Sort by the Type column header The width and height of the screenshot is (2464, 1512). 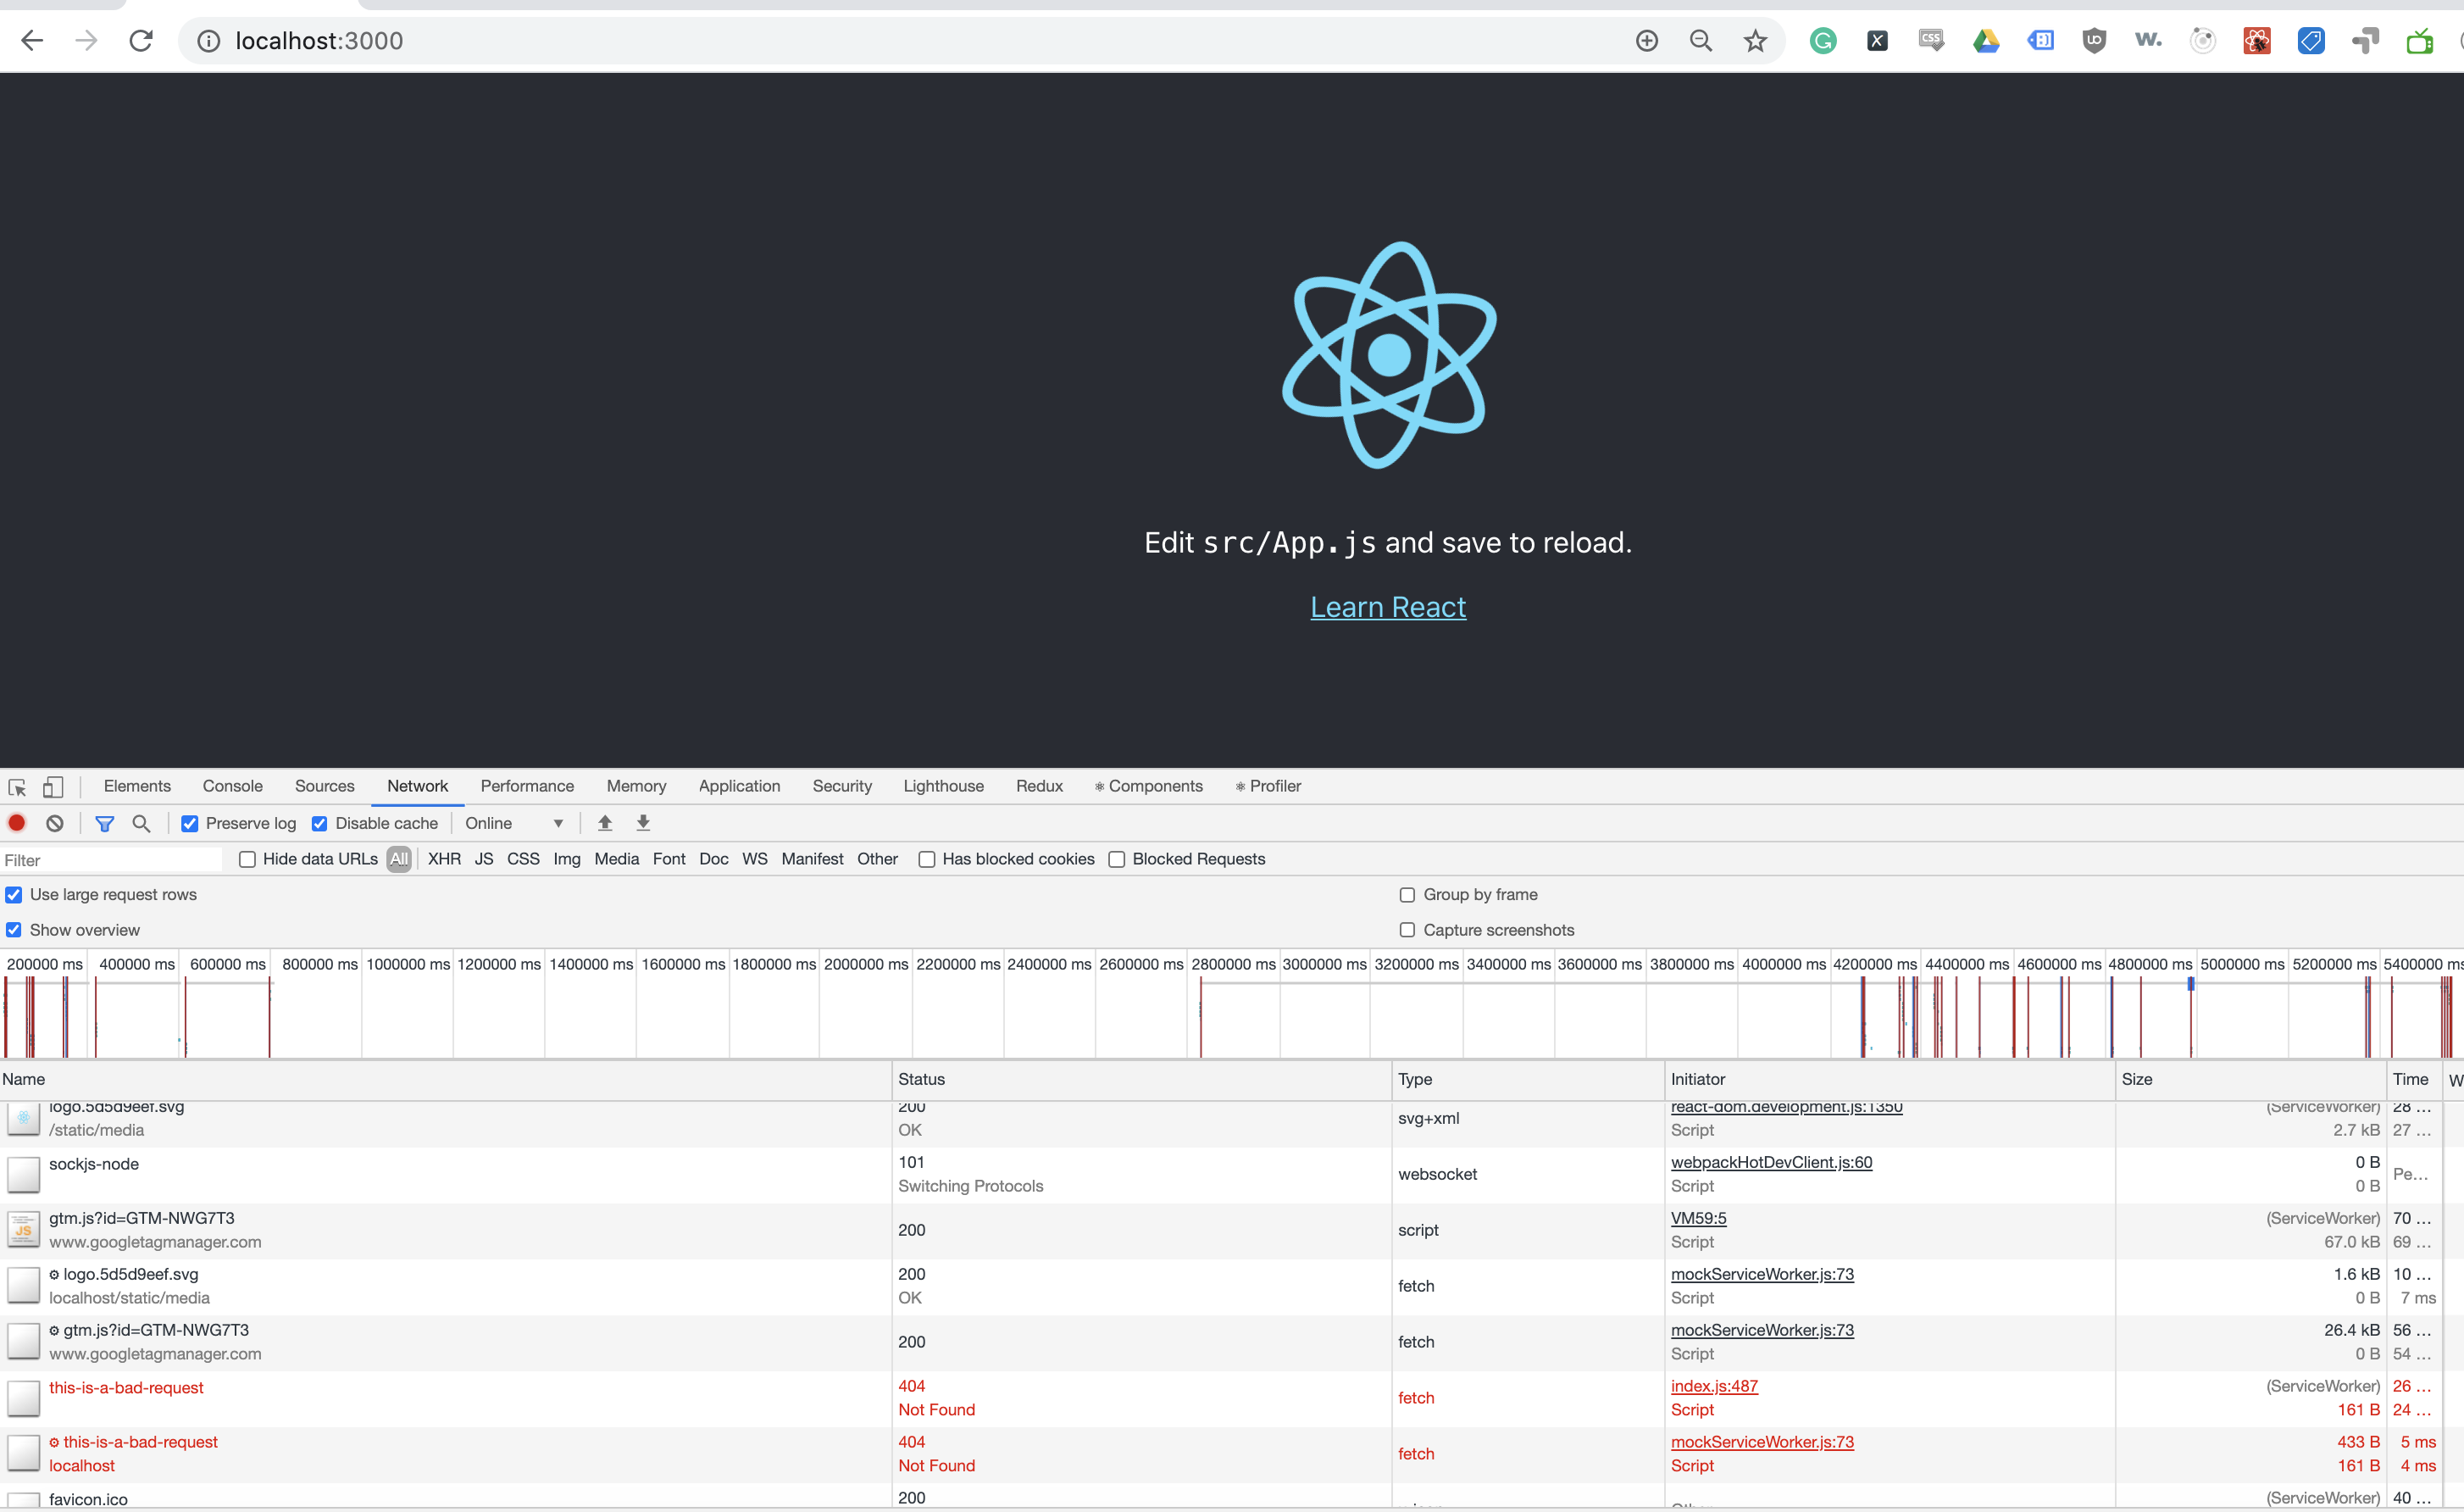pyautogui.click(x=1528, y=1079)
